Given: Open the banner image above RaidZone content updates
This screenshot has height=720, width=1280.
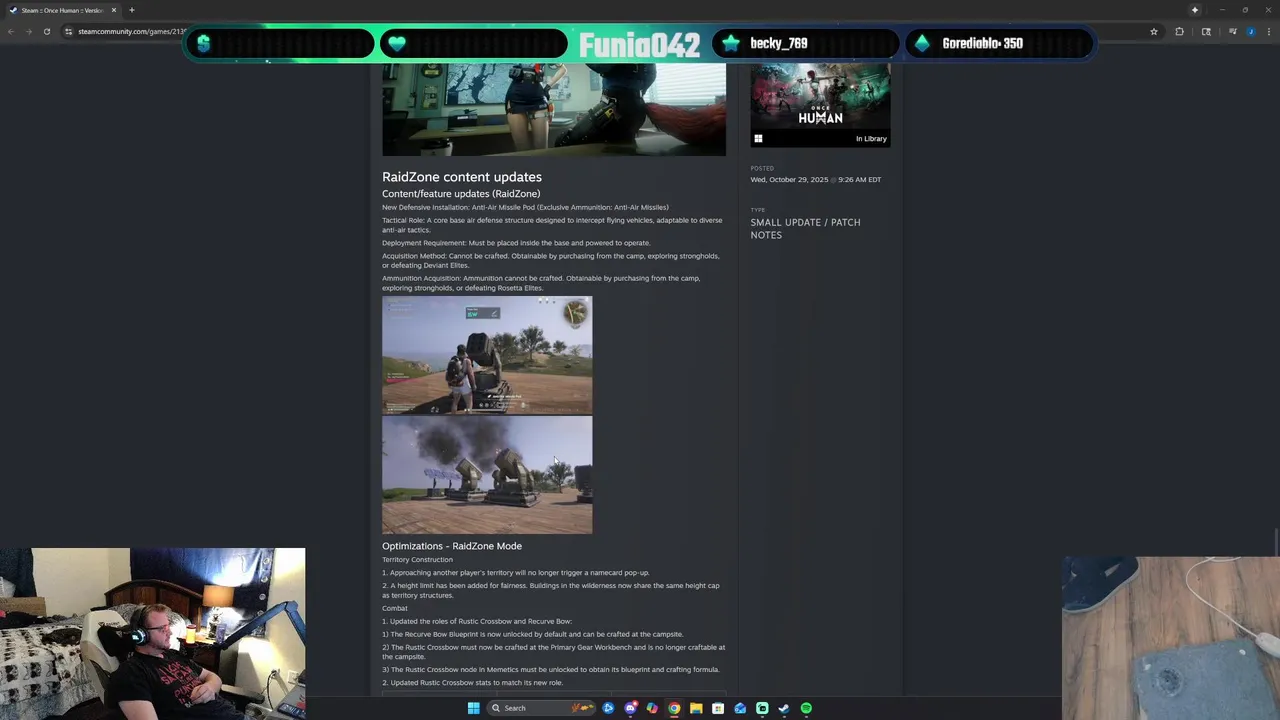Looking at the screenshot, I should point(554,109).
